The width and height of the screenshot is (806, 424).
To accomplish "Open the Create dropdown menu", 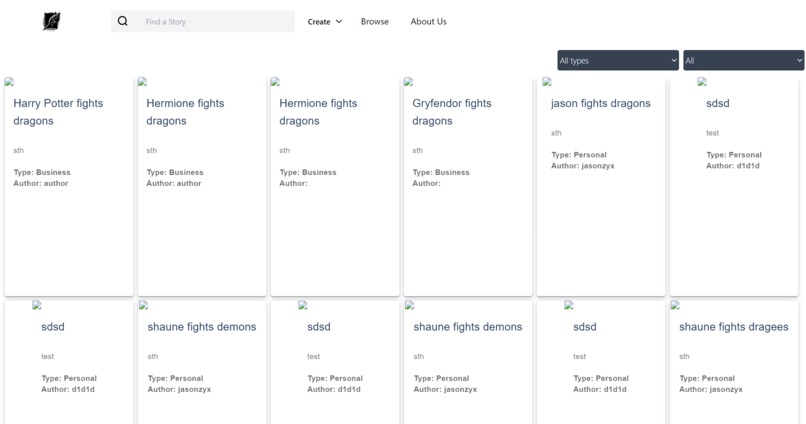I will [x=325, y=22].
